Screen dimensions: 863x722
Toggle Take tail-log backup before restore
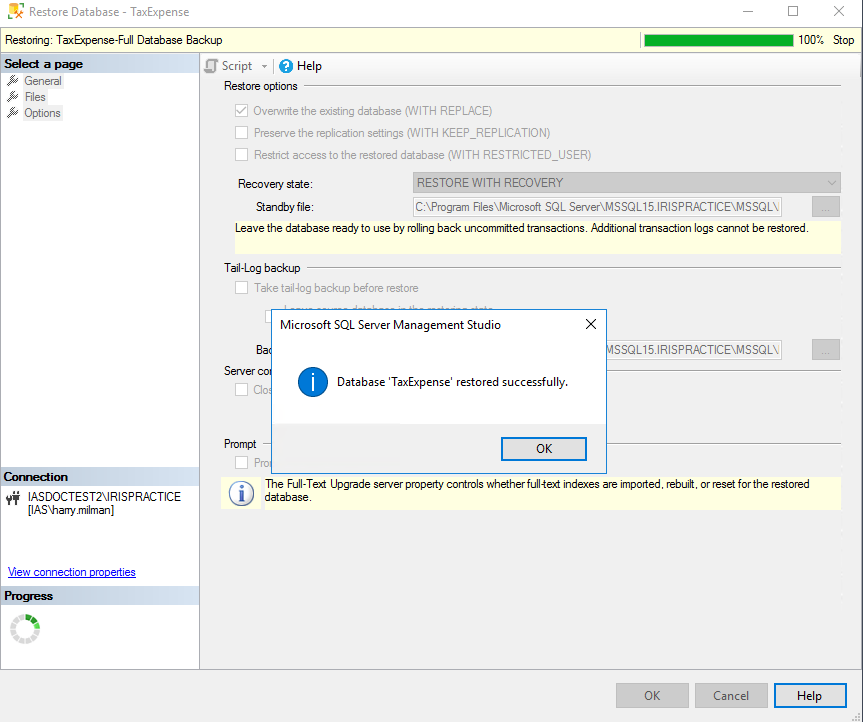click(241, 288)
